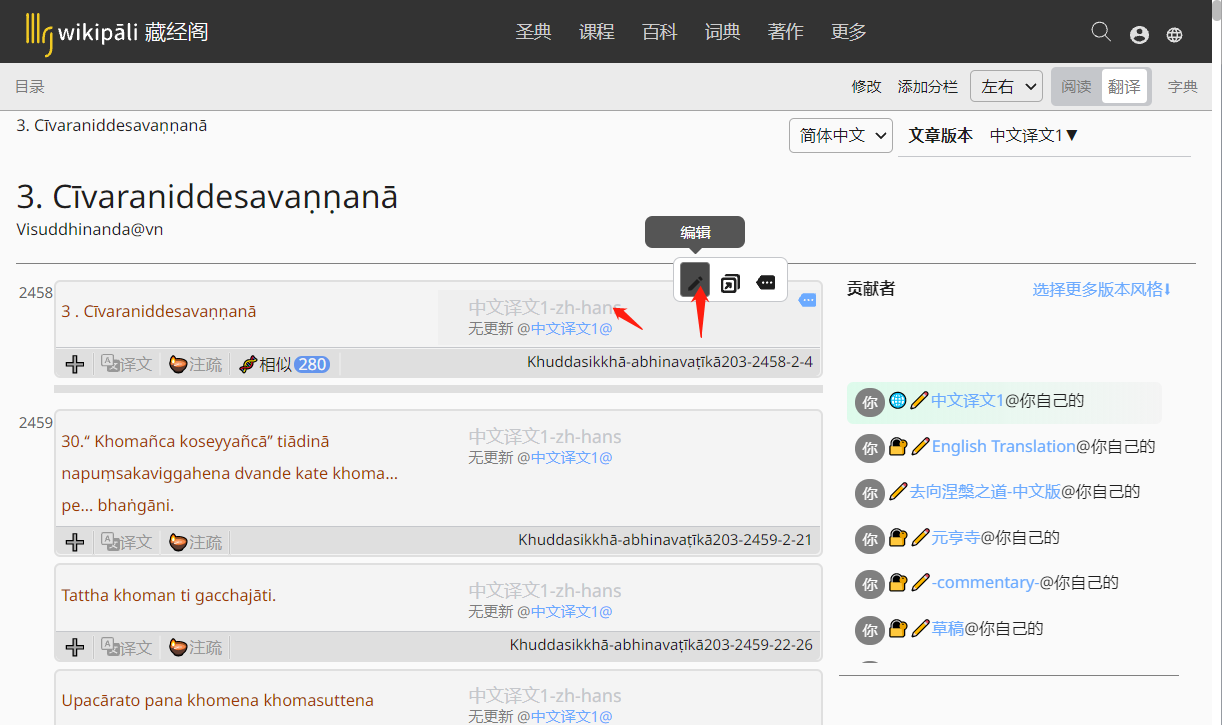Open 课程 menu in top navigation
Viewport: 1222px width, 725px height.
point(597,32)
